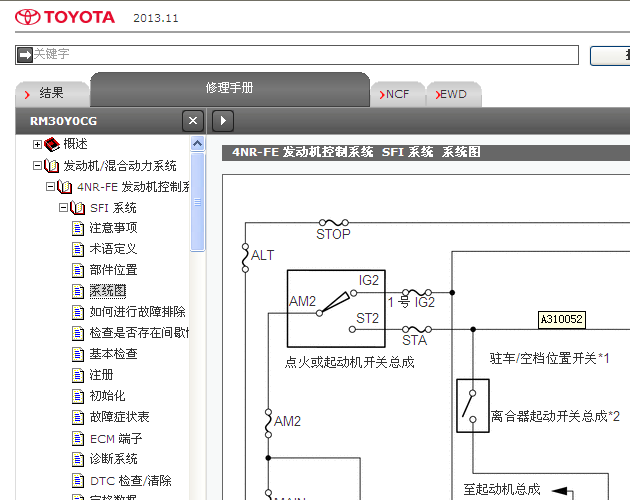Image resolution: width=630 pixels, height=500 pixels.
Task: Open the 初始化 page
Action: pos(107,396)
